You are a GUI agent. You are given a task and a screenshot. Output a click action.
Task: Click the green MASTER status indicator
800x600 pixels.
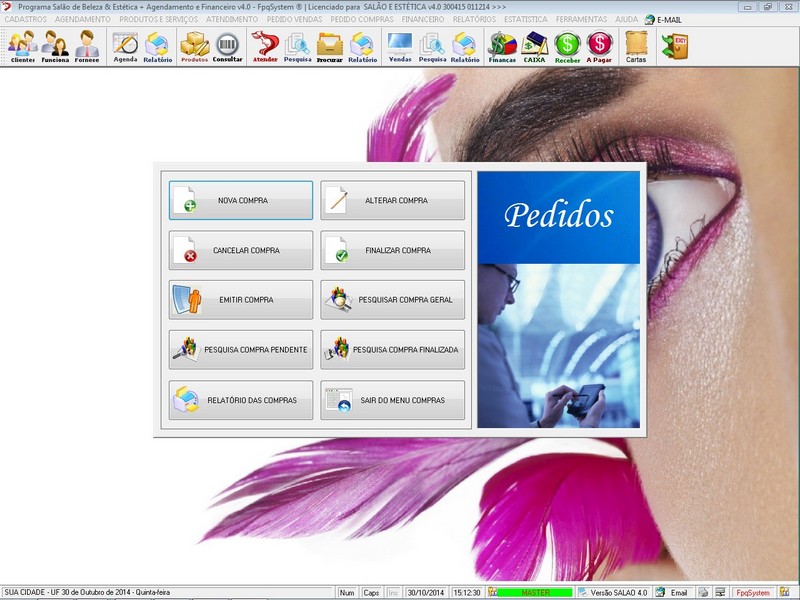(x=535, y=592)
